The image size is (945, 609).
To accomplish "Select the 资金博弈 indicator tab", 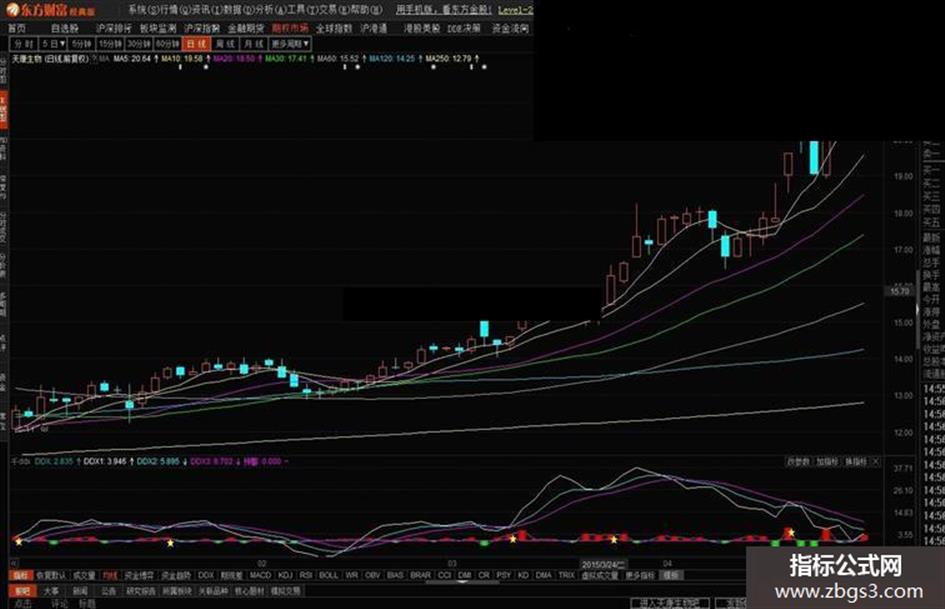I will tap(139, 576).
